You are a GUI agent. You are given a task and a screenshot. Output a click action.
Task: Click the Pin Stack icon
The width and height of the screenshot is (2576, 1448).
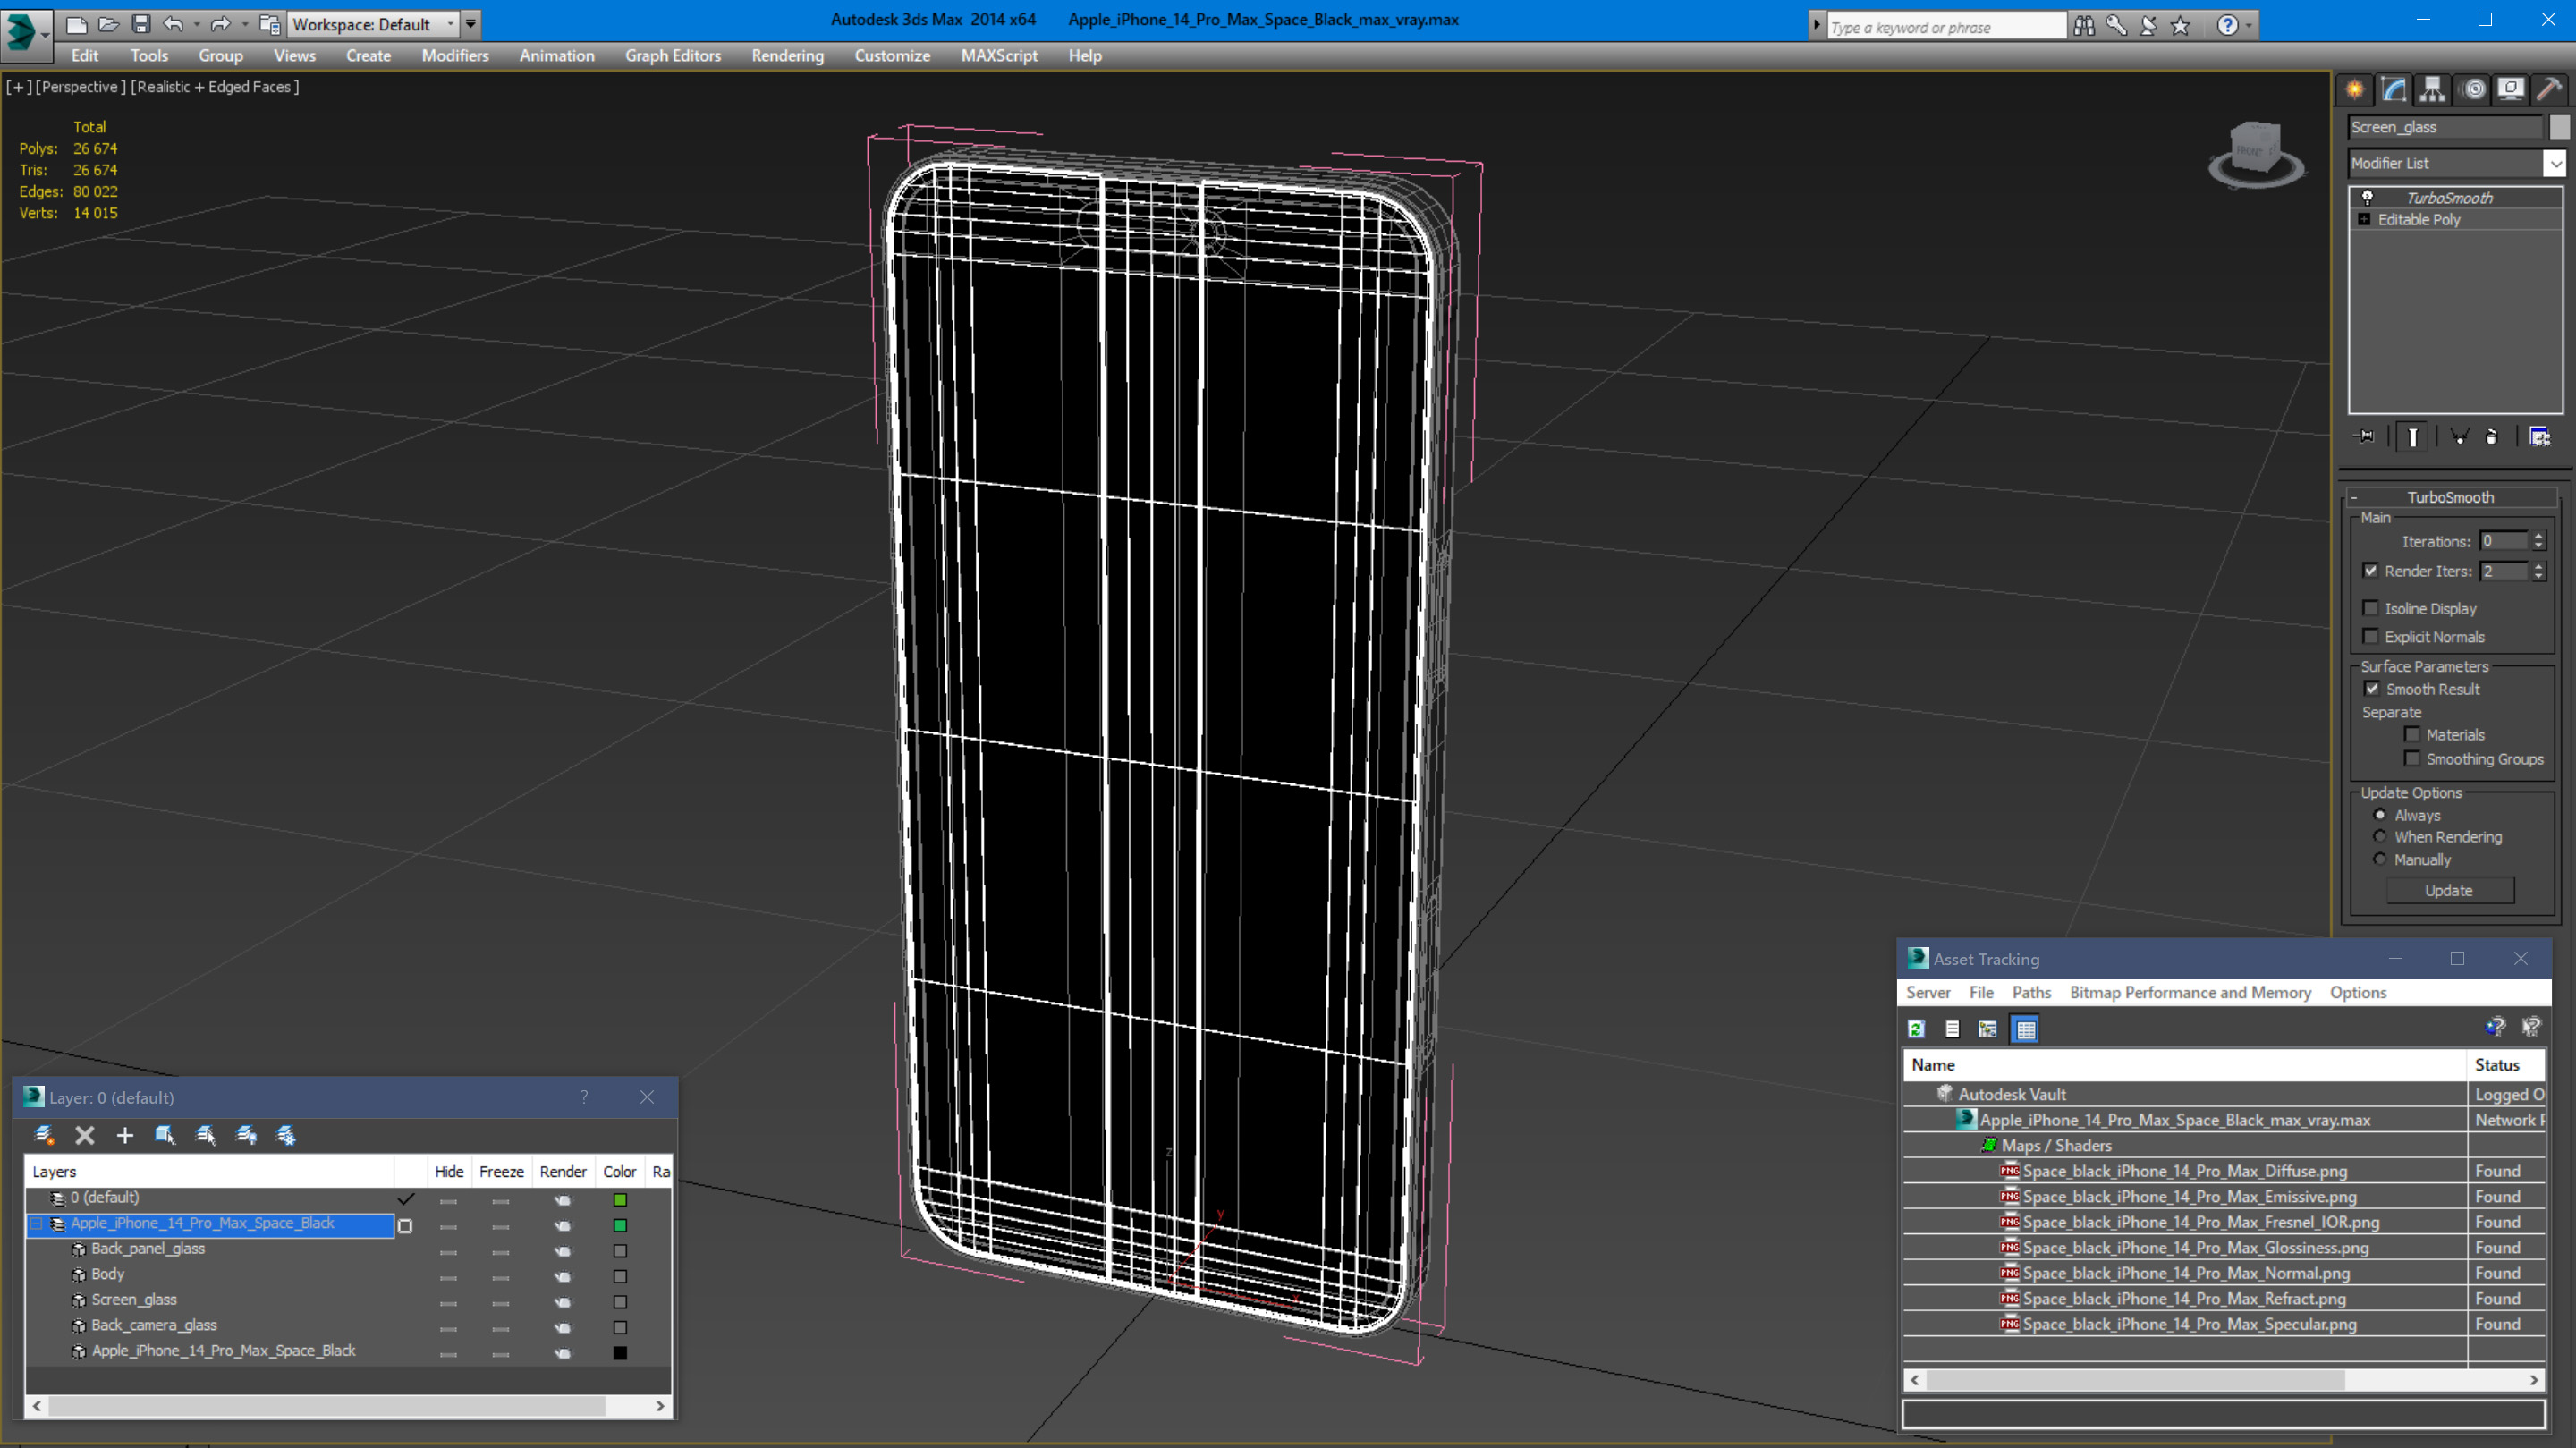pos(2365,436)
